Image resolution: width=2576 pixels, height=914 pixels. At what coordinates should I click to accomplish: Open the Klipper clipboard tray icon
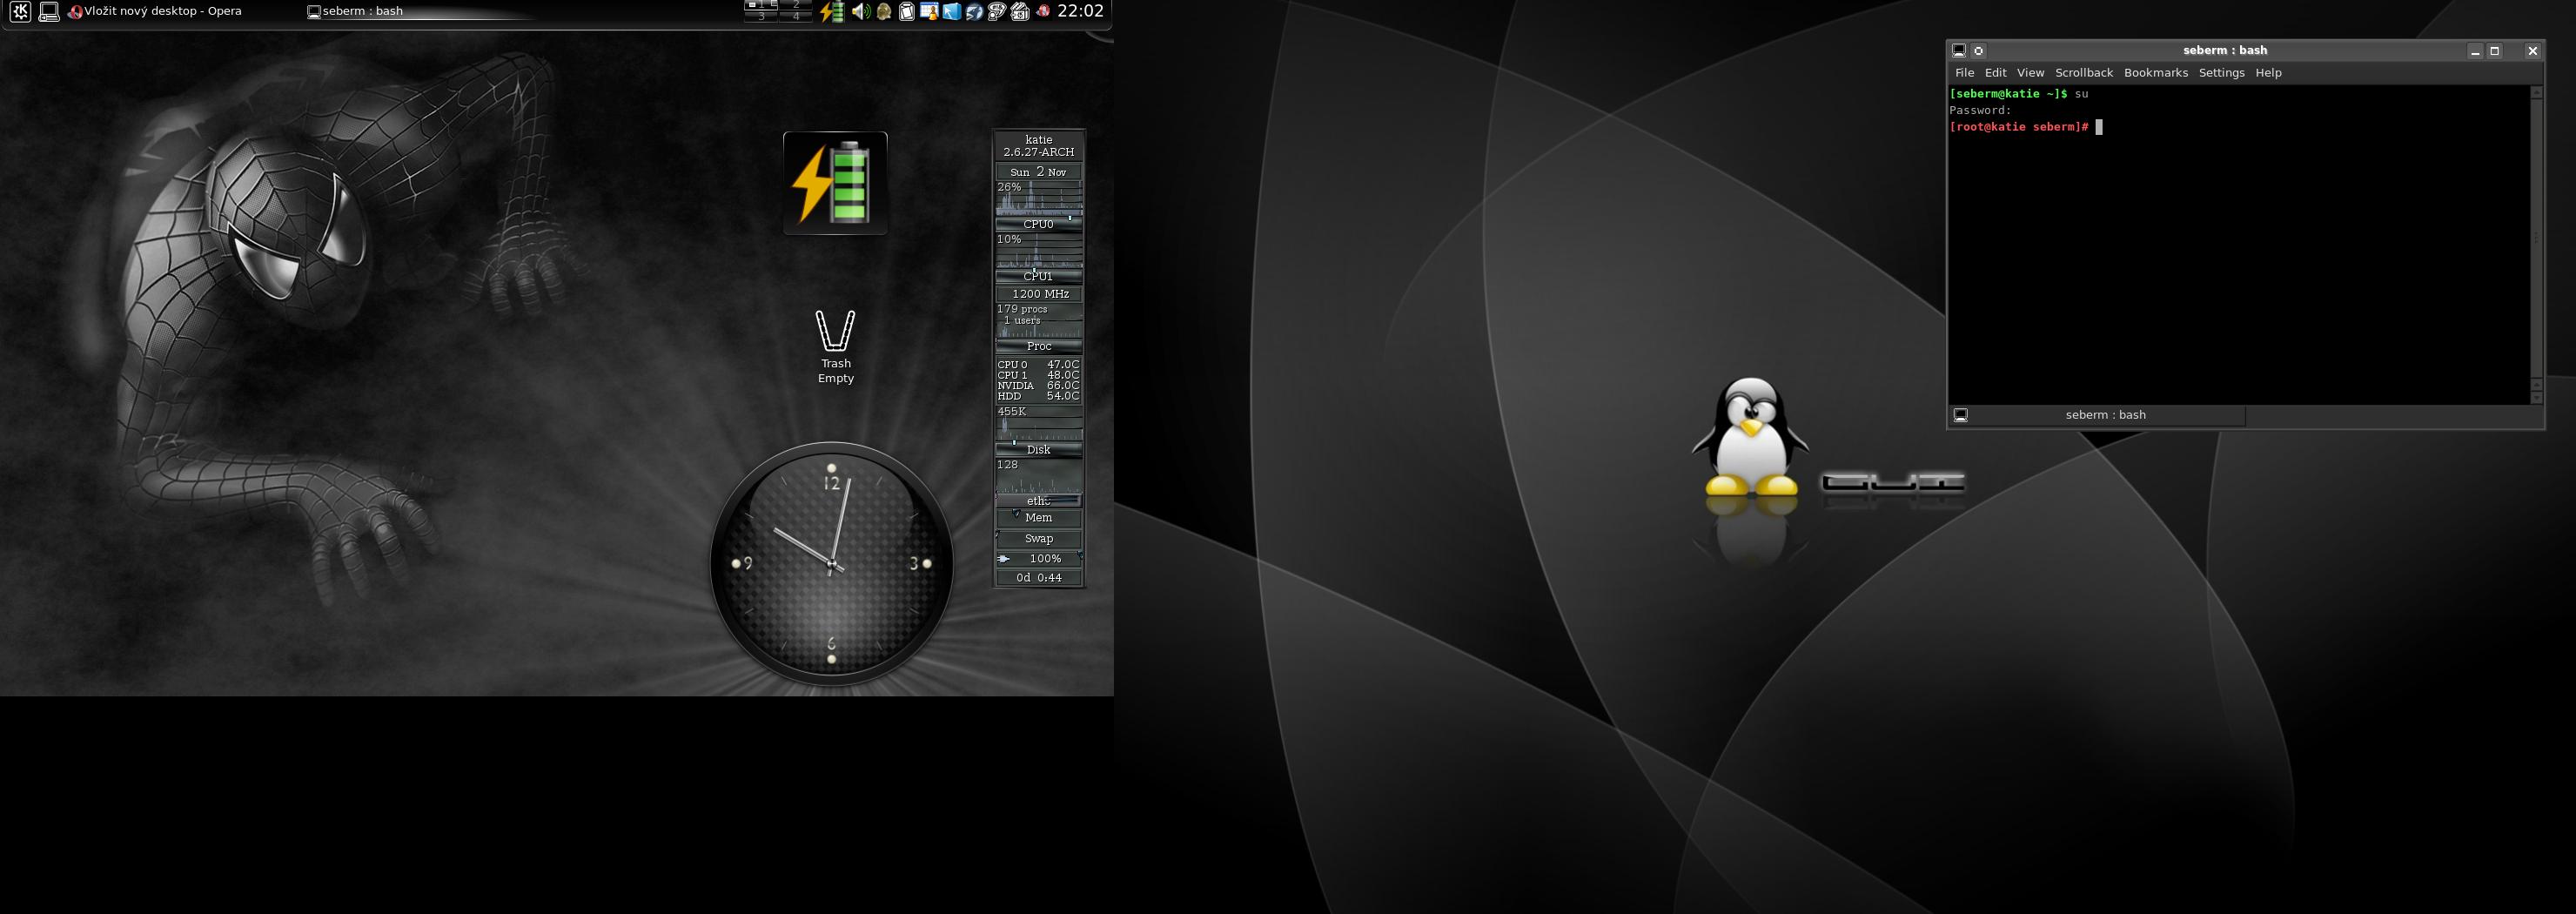907,12
